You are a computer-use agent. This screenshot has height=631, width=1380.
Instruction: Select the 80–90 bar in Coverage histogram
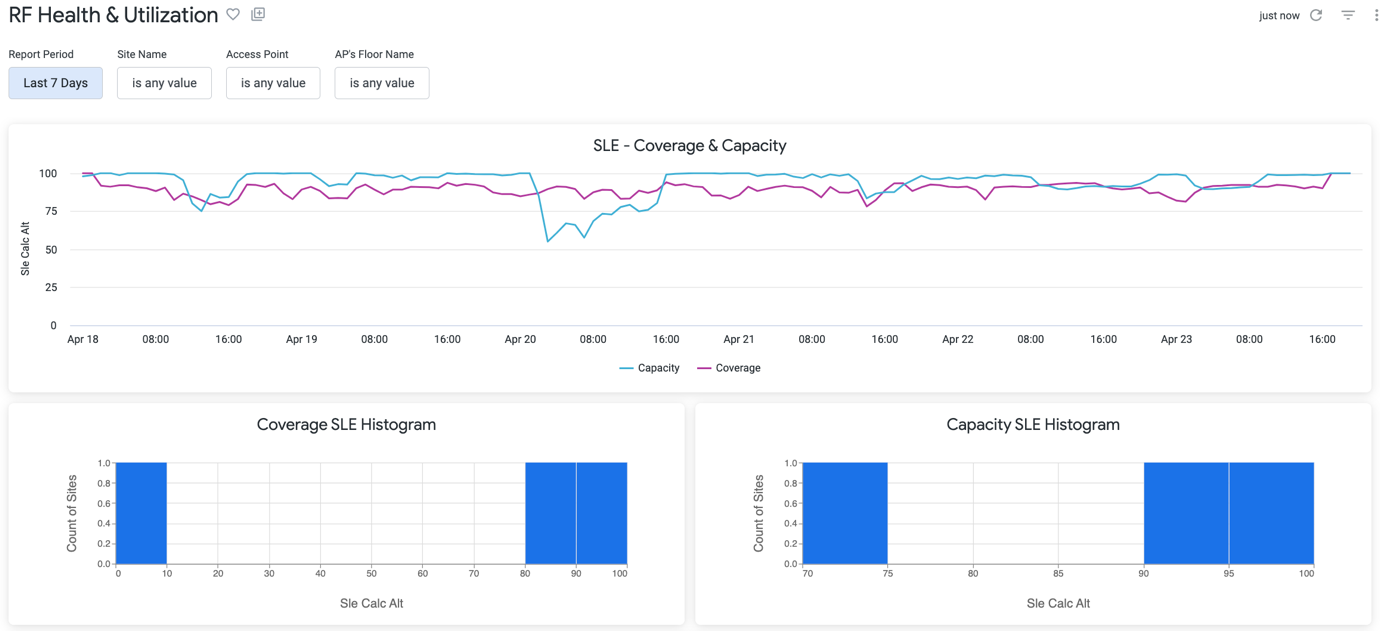pyautogui.click(x=550, y=513)
